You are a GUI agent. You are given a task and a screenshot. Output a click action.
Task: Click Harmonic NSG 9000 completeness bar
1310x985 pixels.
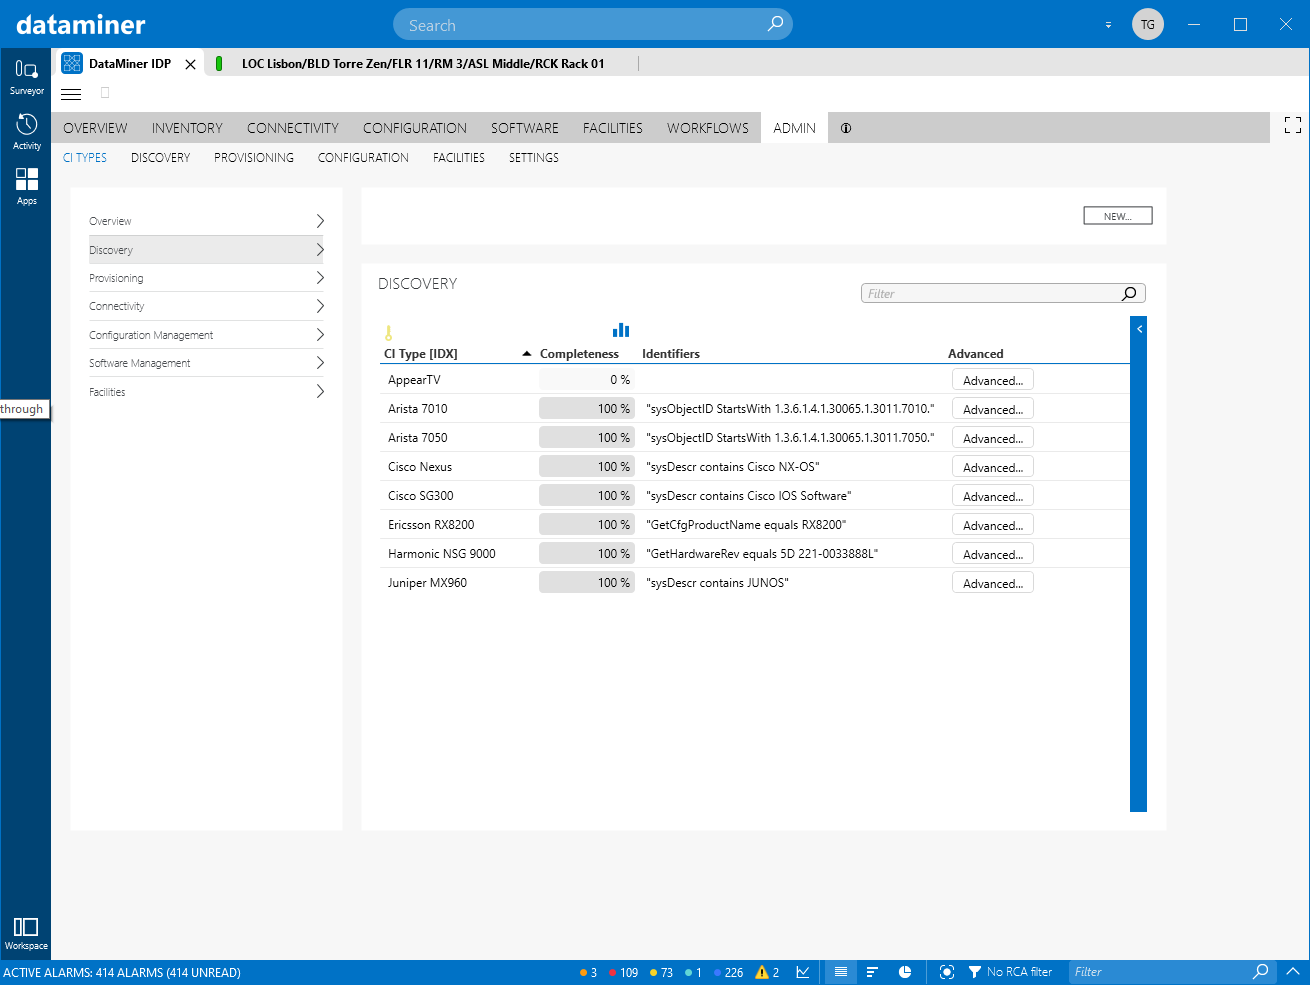click(587, 554)
